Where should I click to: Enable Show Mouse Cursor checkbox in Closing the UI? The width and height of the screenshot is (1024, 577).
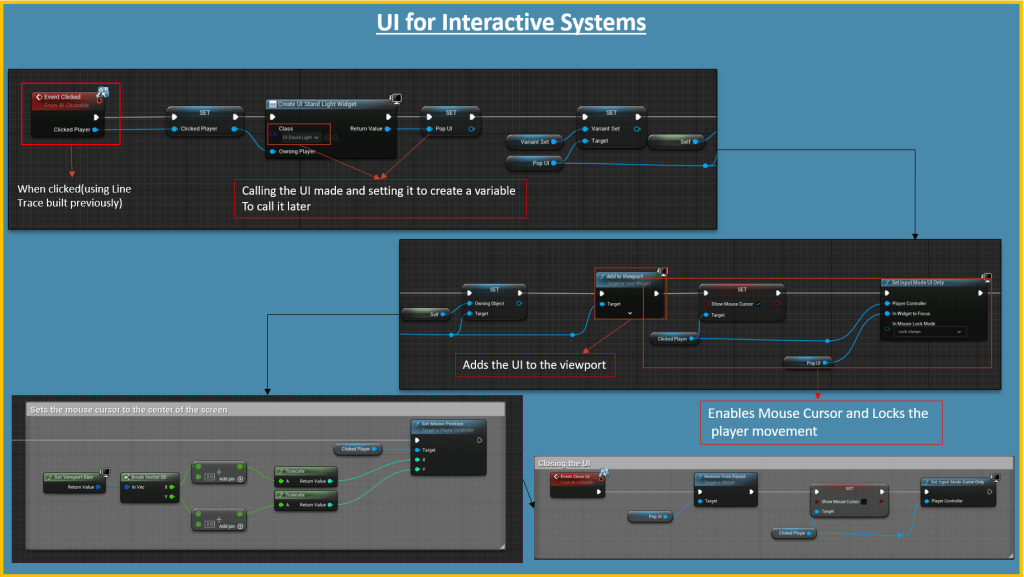[864, 502]
